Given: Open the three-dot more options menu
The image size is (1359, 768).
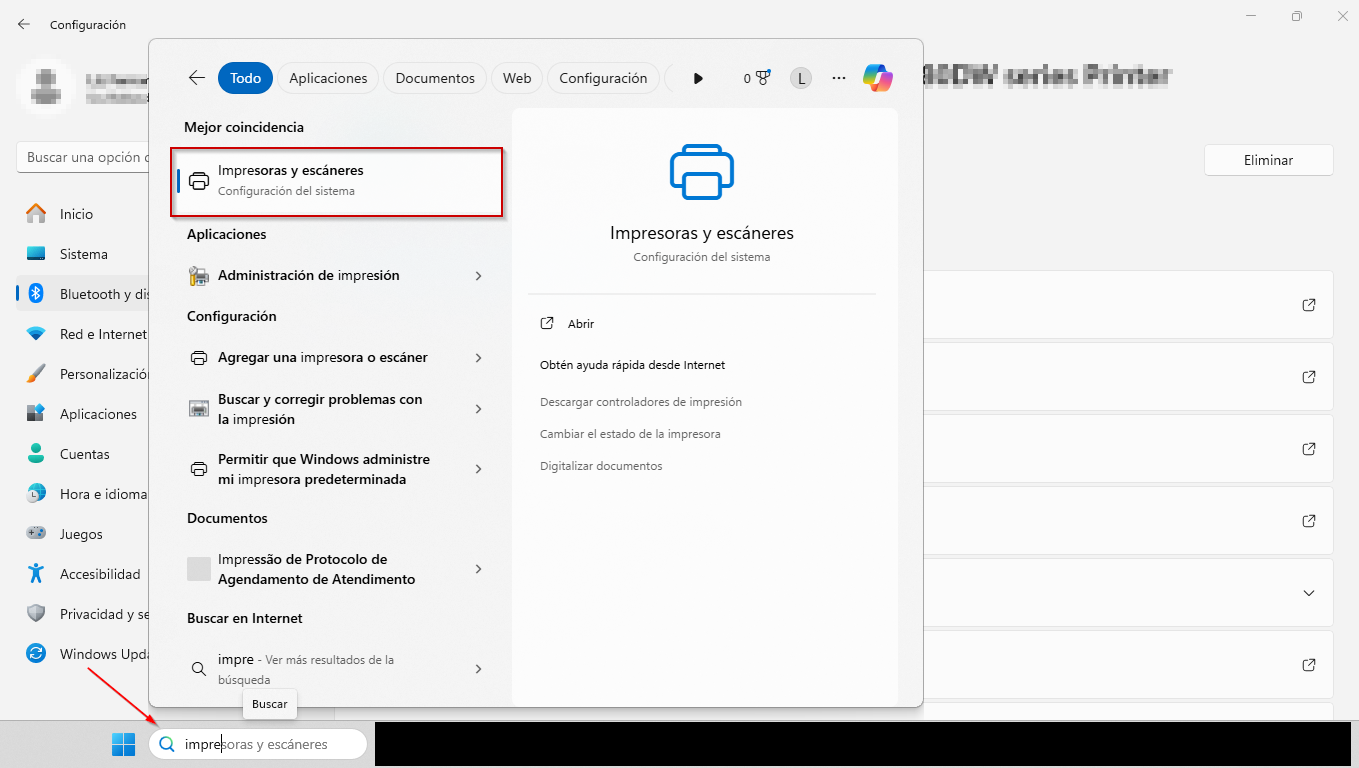Looking at the screenshot, I should (x=839, y=78).
